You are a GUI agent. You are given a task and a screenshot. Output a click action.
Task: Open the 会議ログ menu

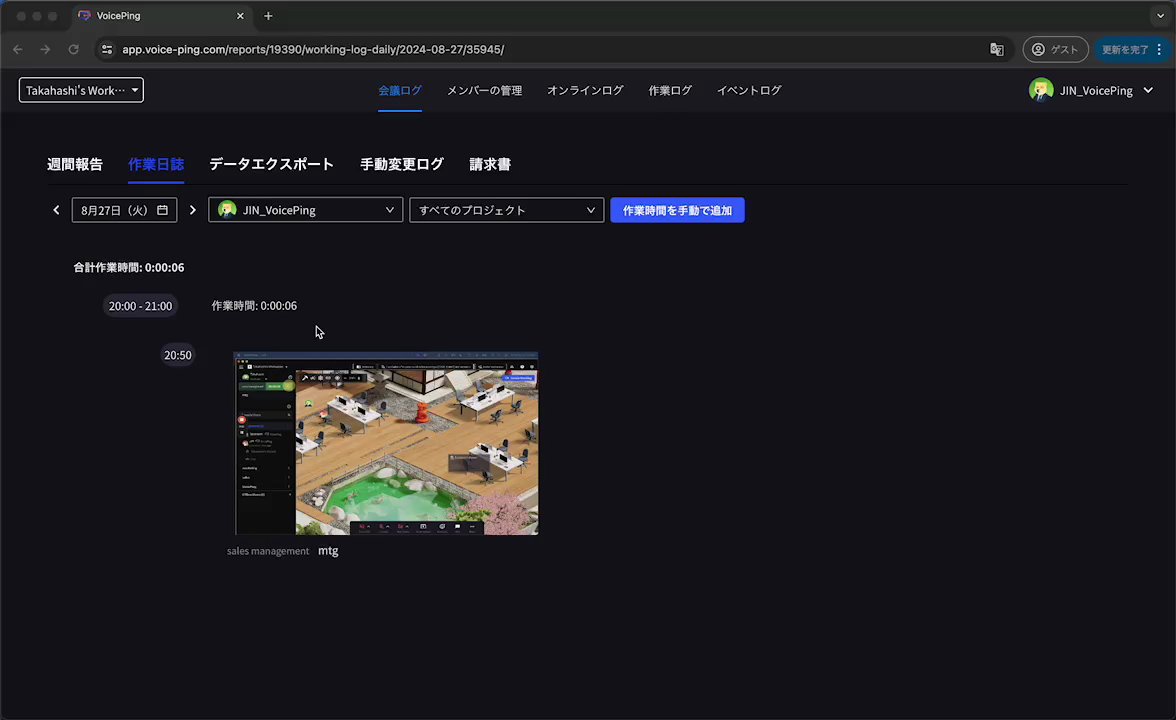[x=400, y=90]
